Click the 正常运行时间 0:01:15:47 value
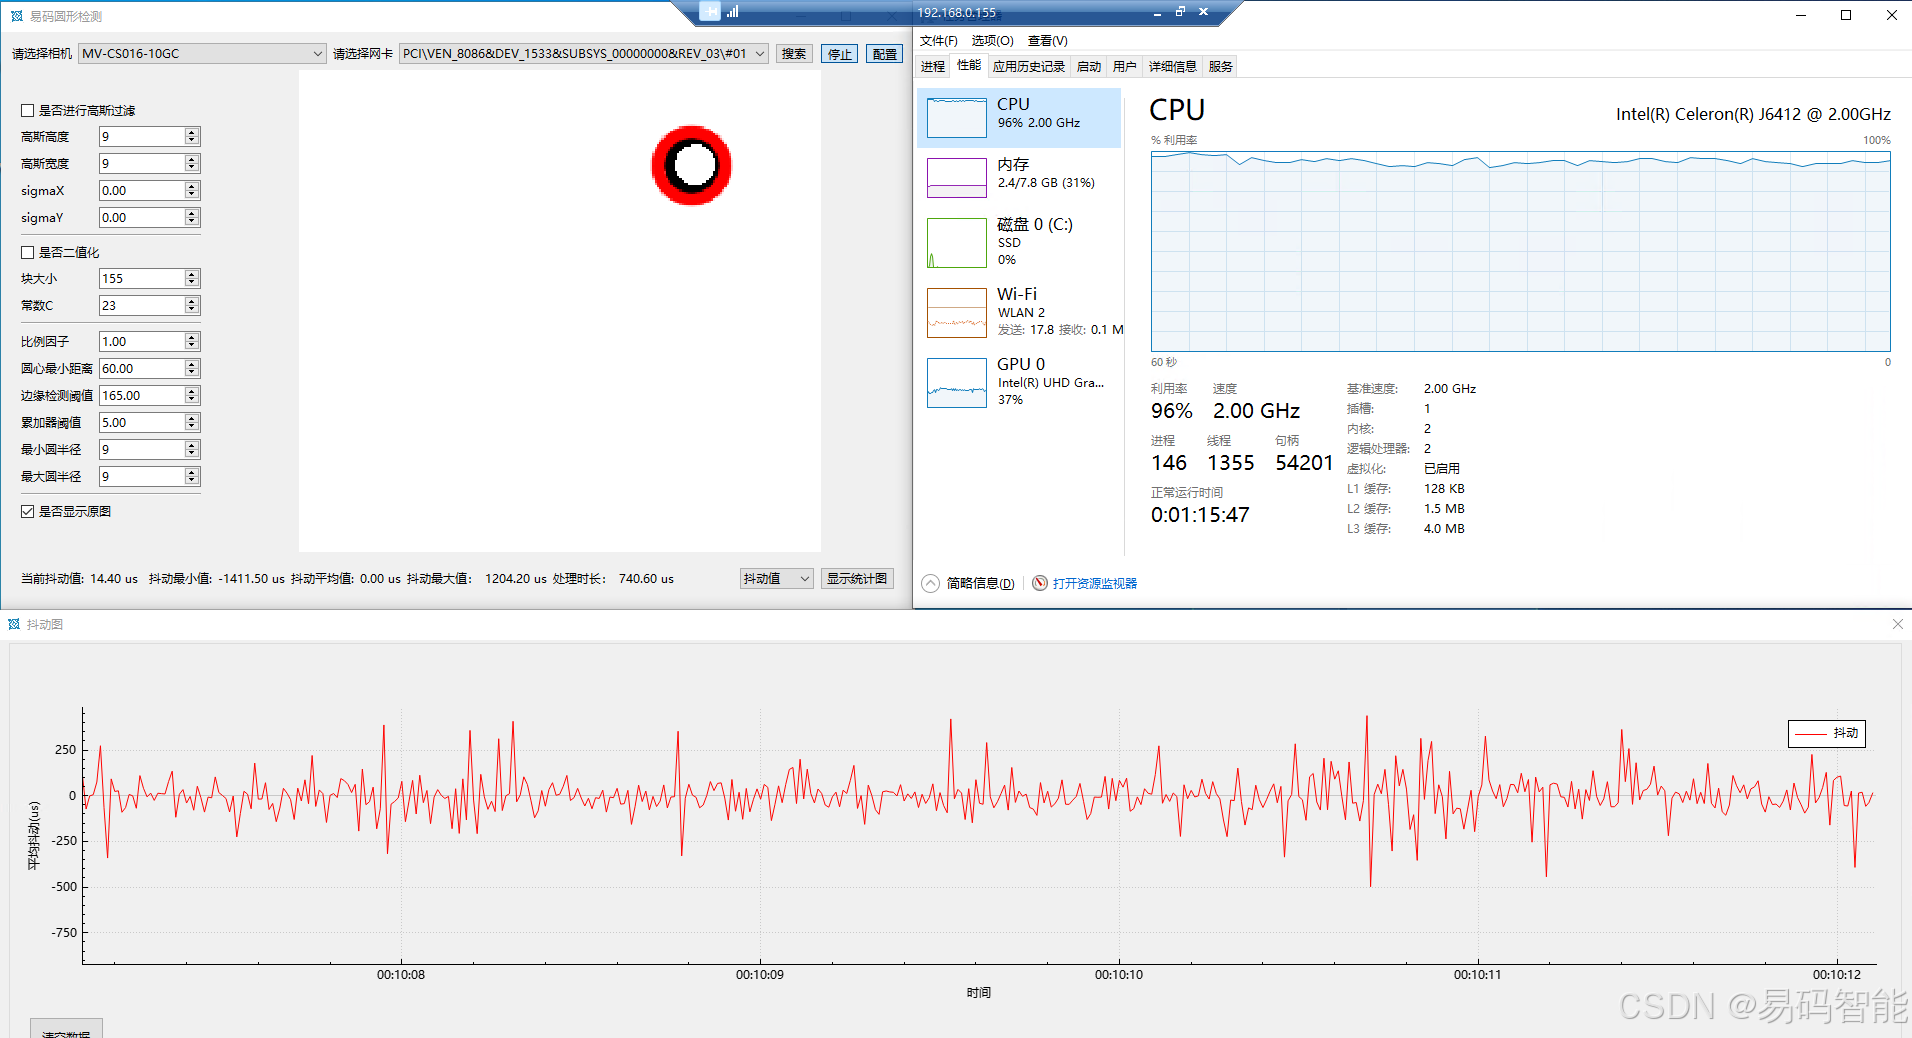The image size is (1912, 1038). click(x=1200, y=515)
